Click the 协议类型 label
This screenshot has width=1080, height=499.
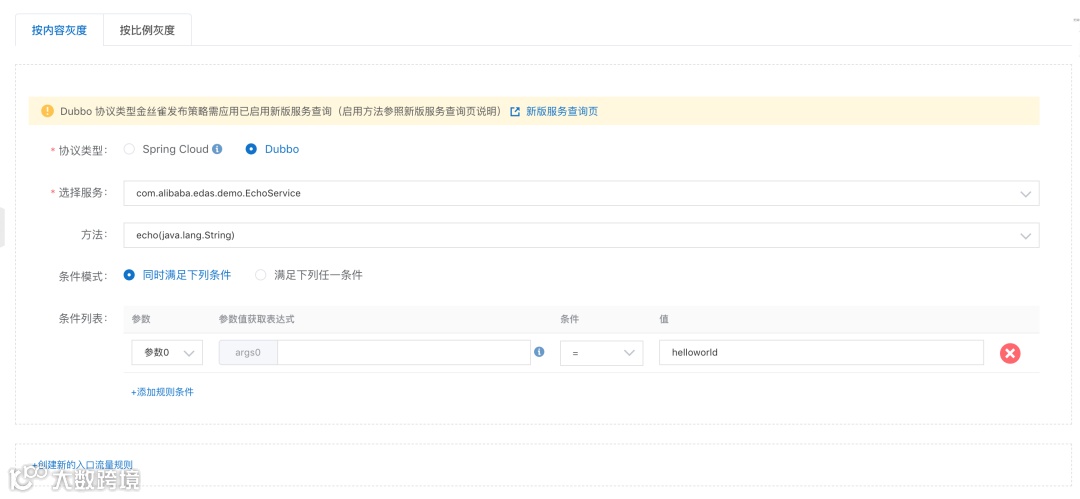83,150
